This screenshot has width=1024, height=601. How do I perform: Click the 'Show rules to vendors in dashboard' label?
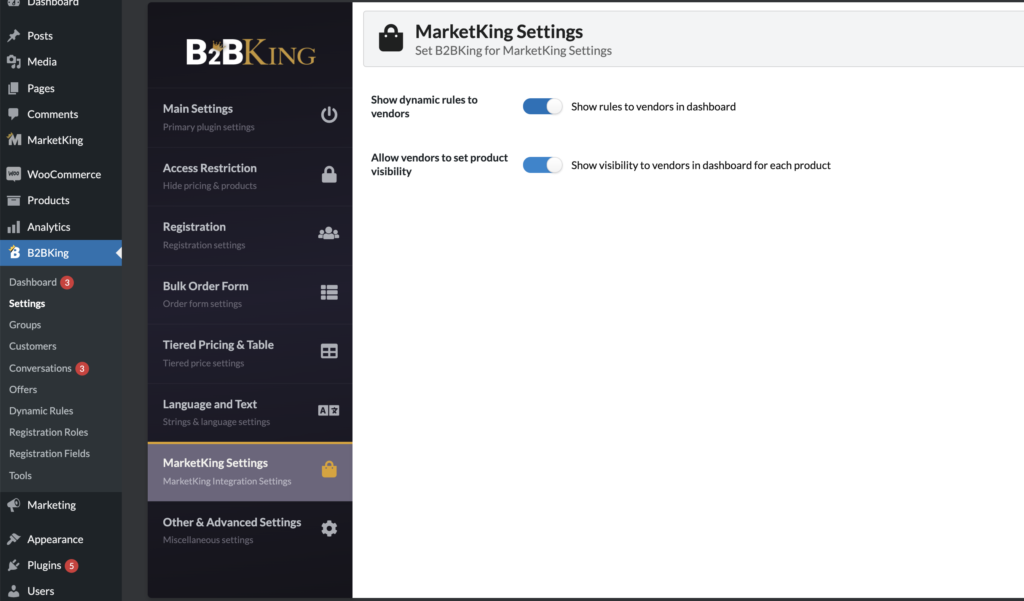tap(653, 106)
